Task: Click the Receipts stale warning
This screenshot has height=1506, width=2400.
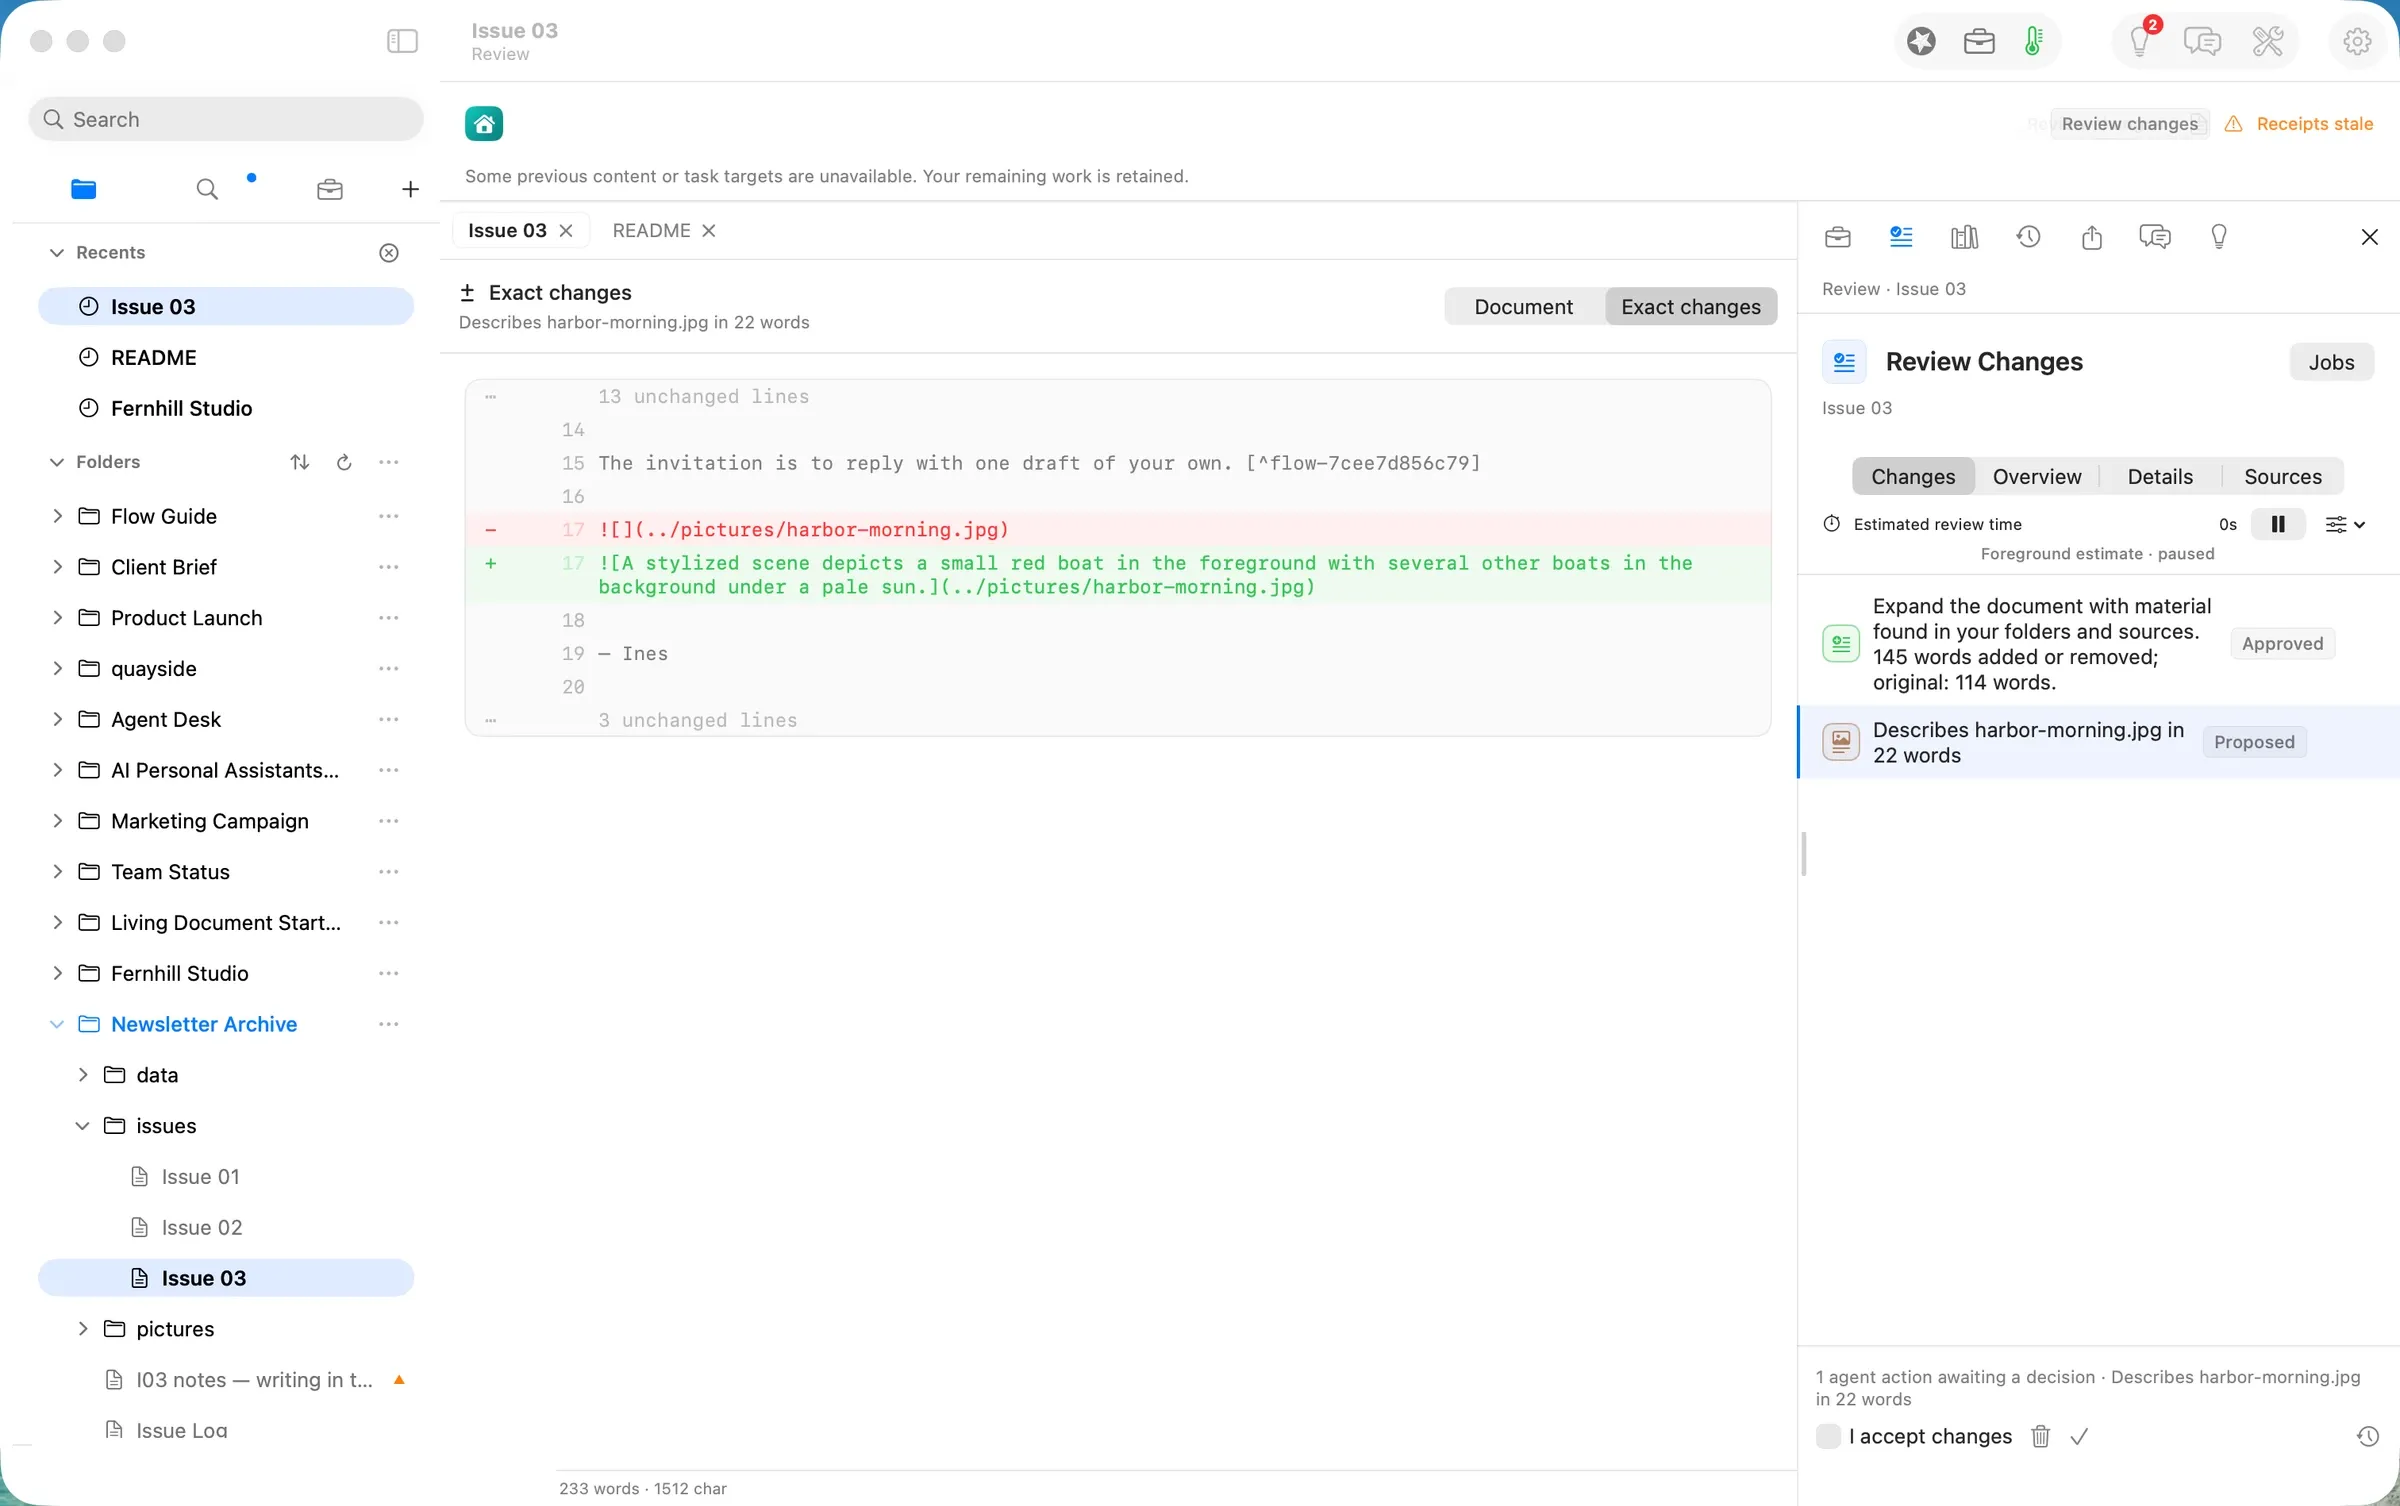Action: (2299, 124)
